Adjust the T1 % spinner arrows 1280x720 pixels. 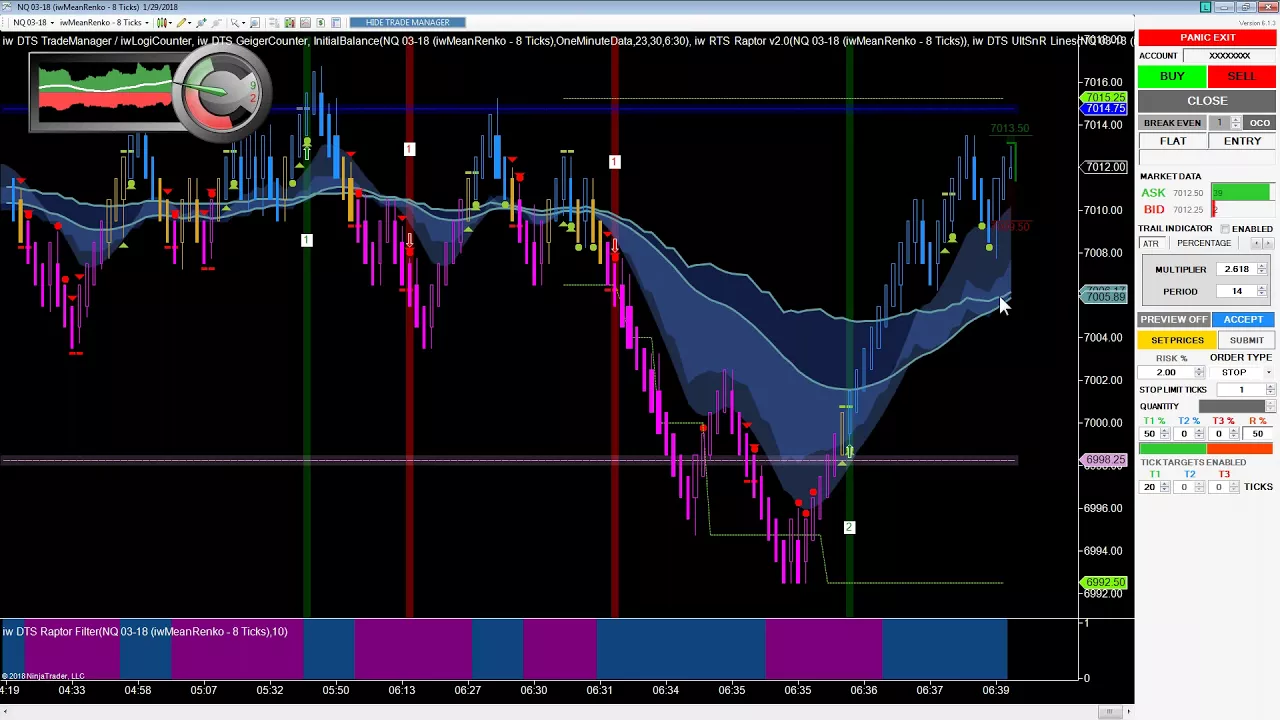point(1164,434)
